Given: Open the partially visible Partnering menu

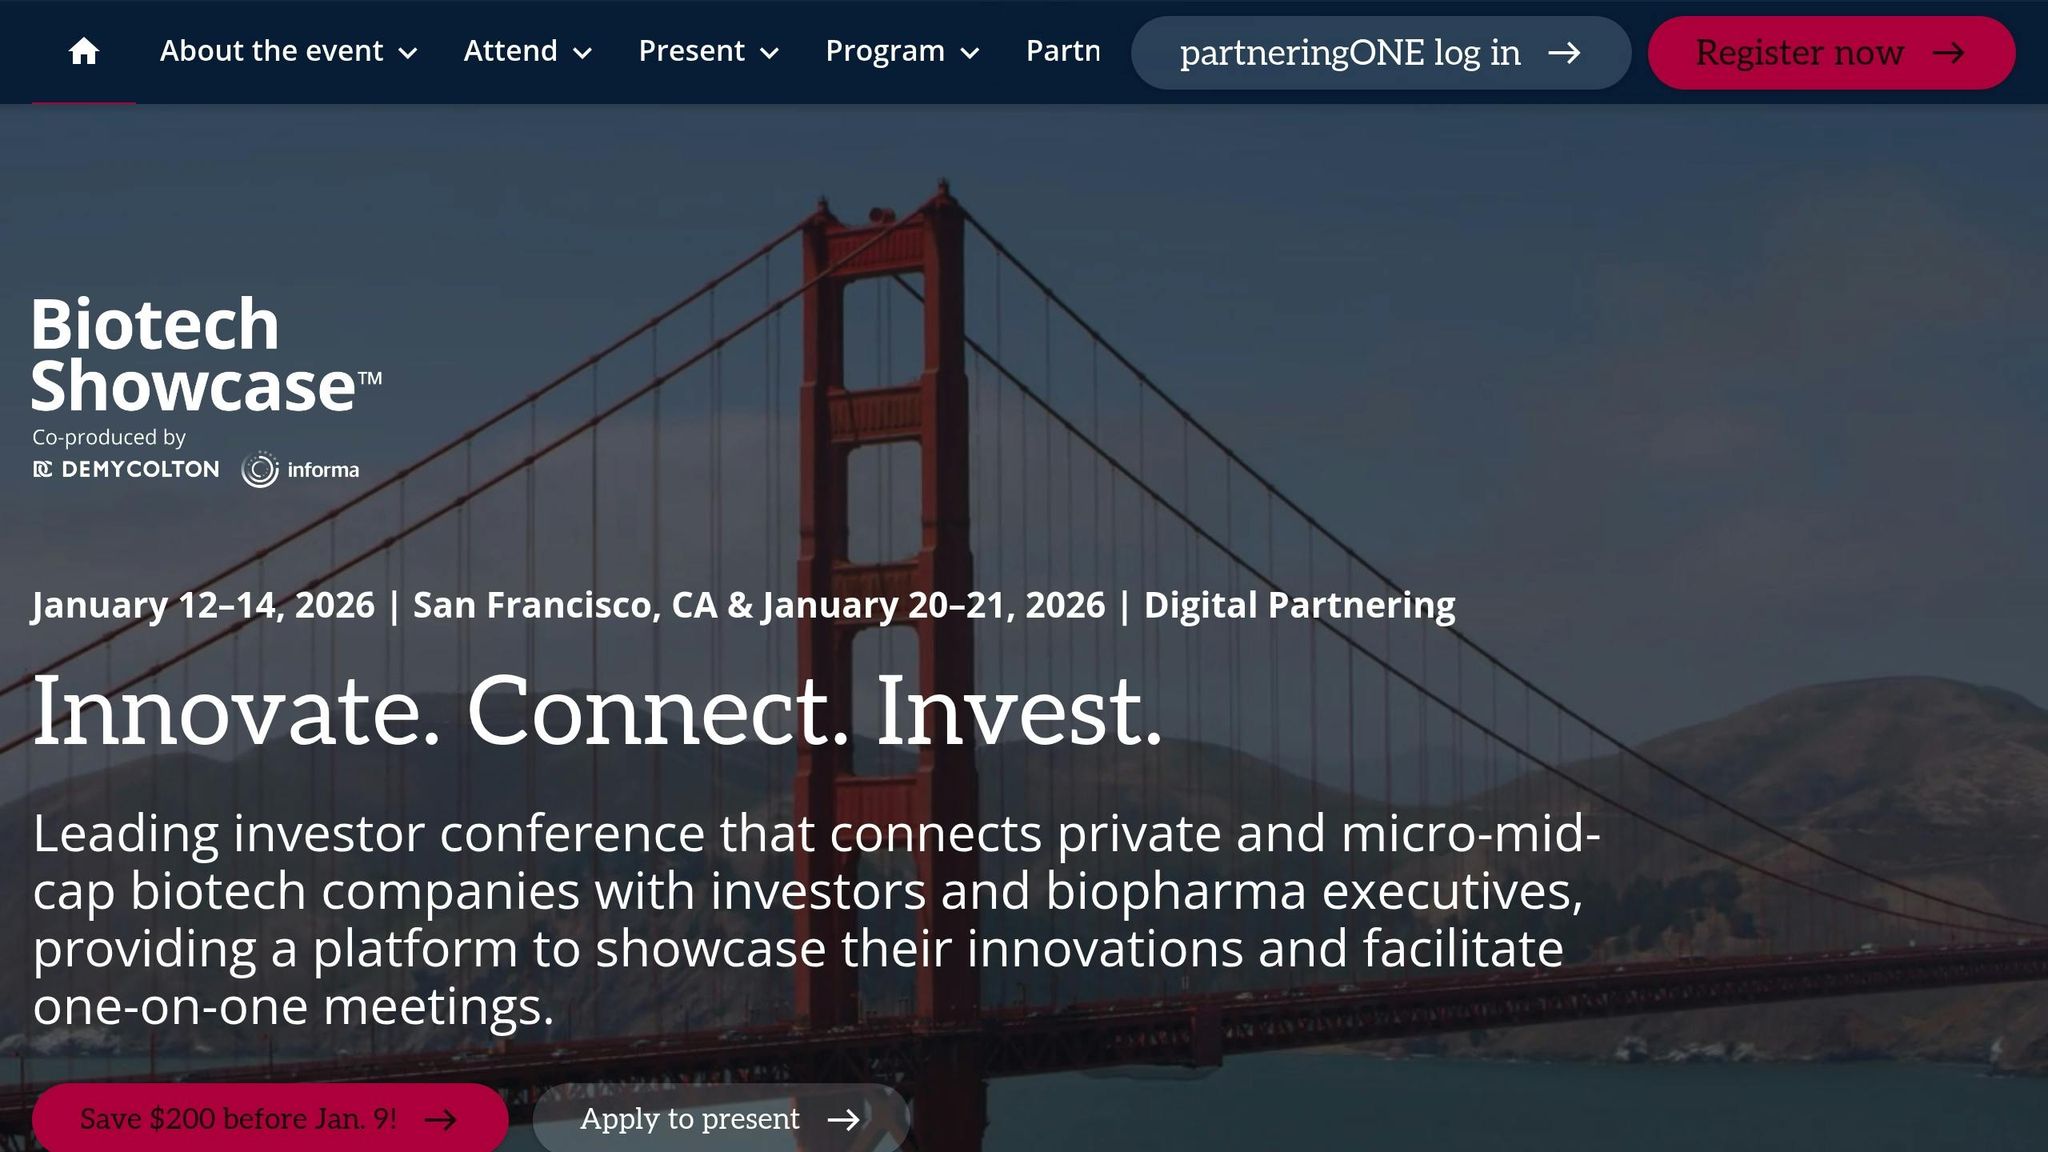Looking at the screenshot, I should point(1062,51).
